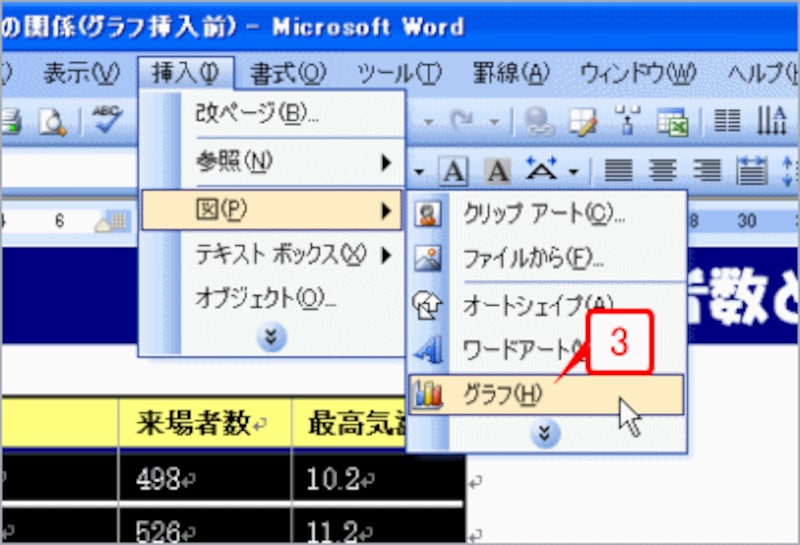
Task: Click the columns layout icon
Action: coord(727,121)
